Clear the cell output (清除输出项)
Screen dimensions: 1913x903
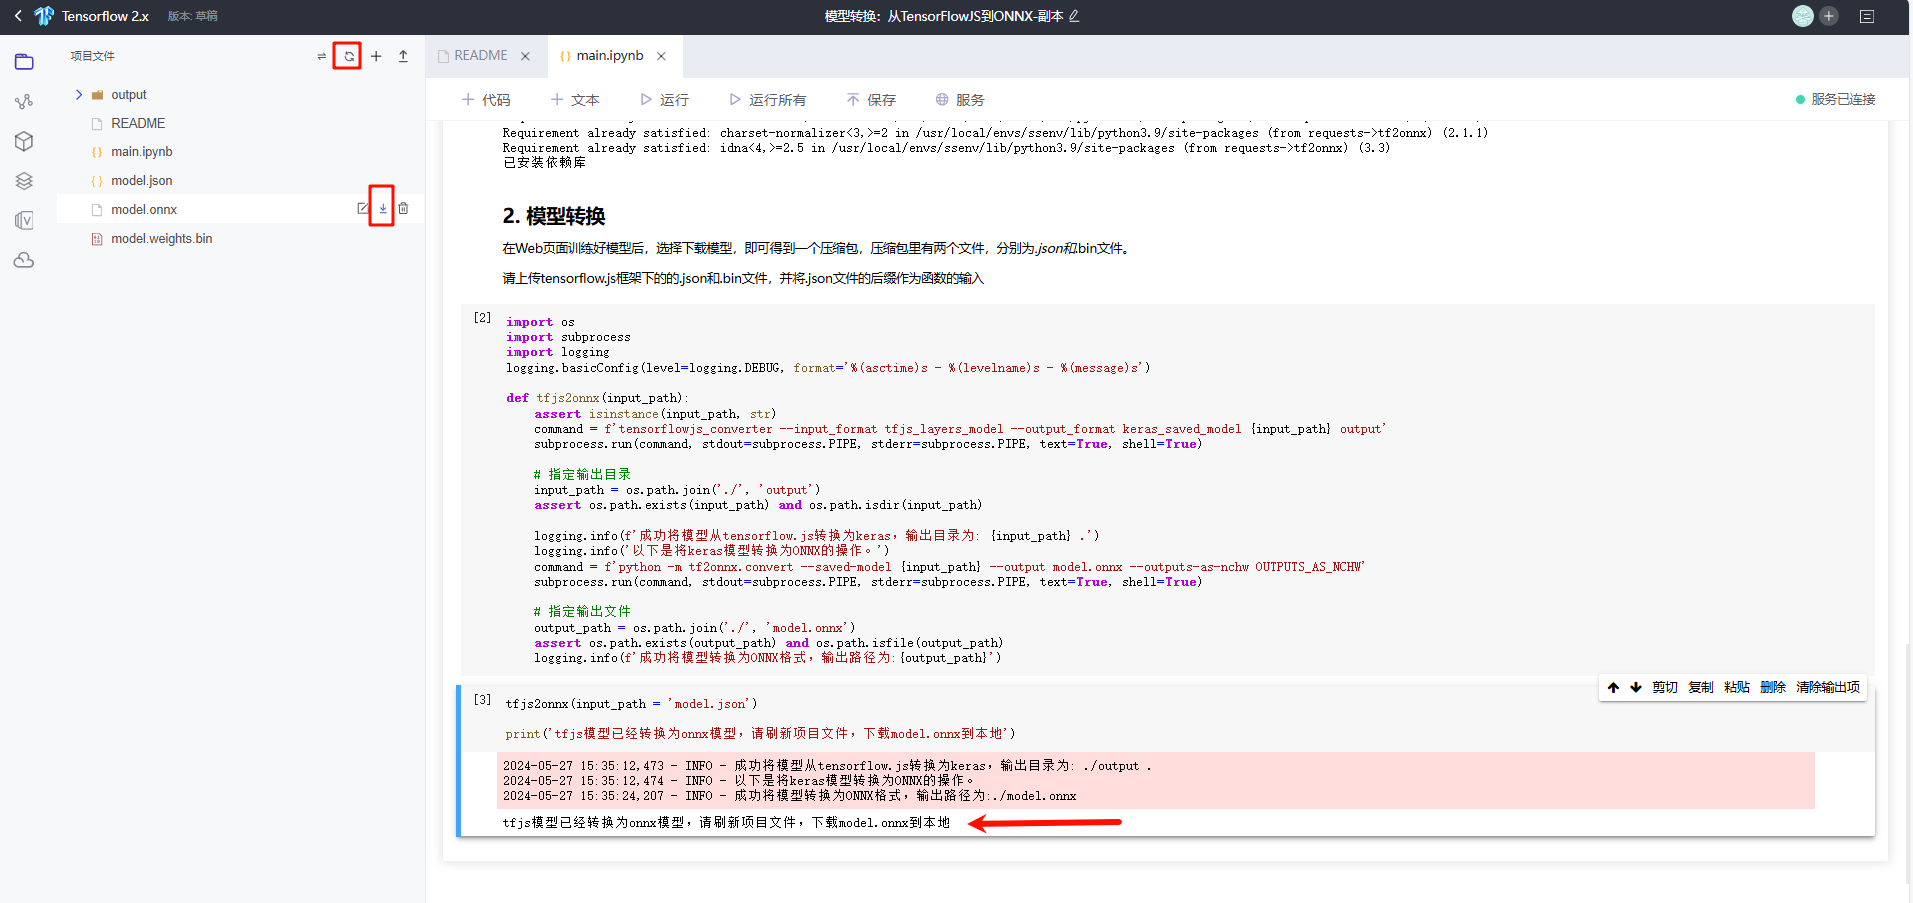(x=1828, y=687)
